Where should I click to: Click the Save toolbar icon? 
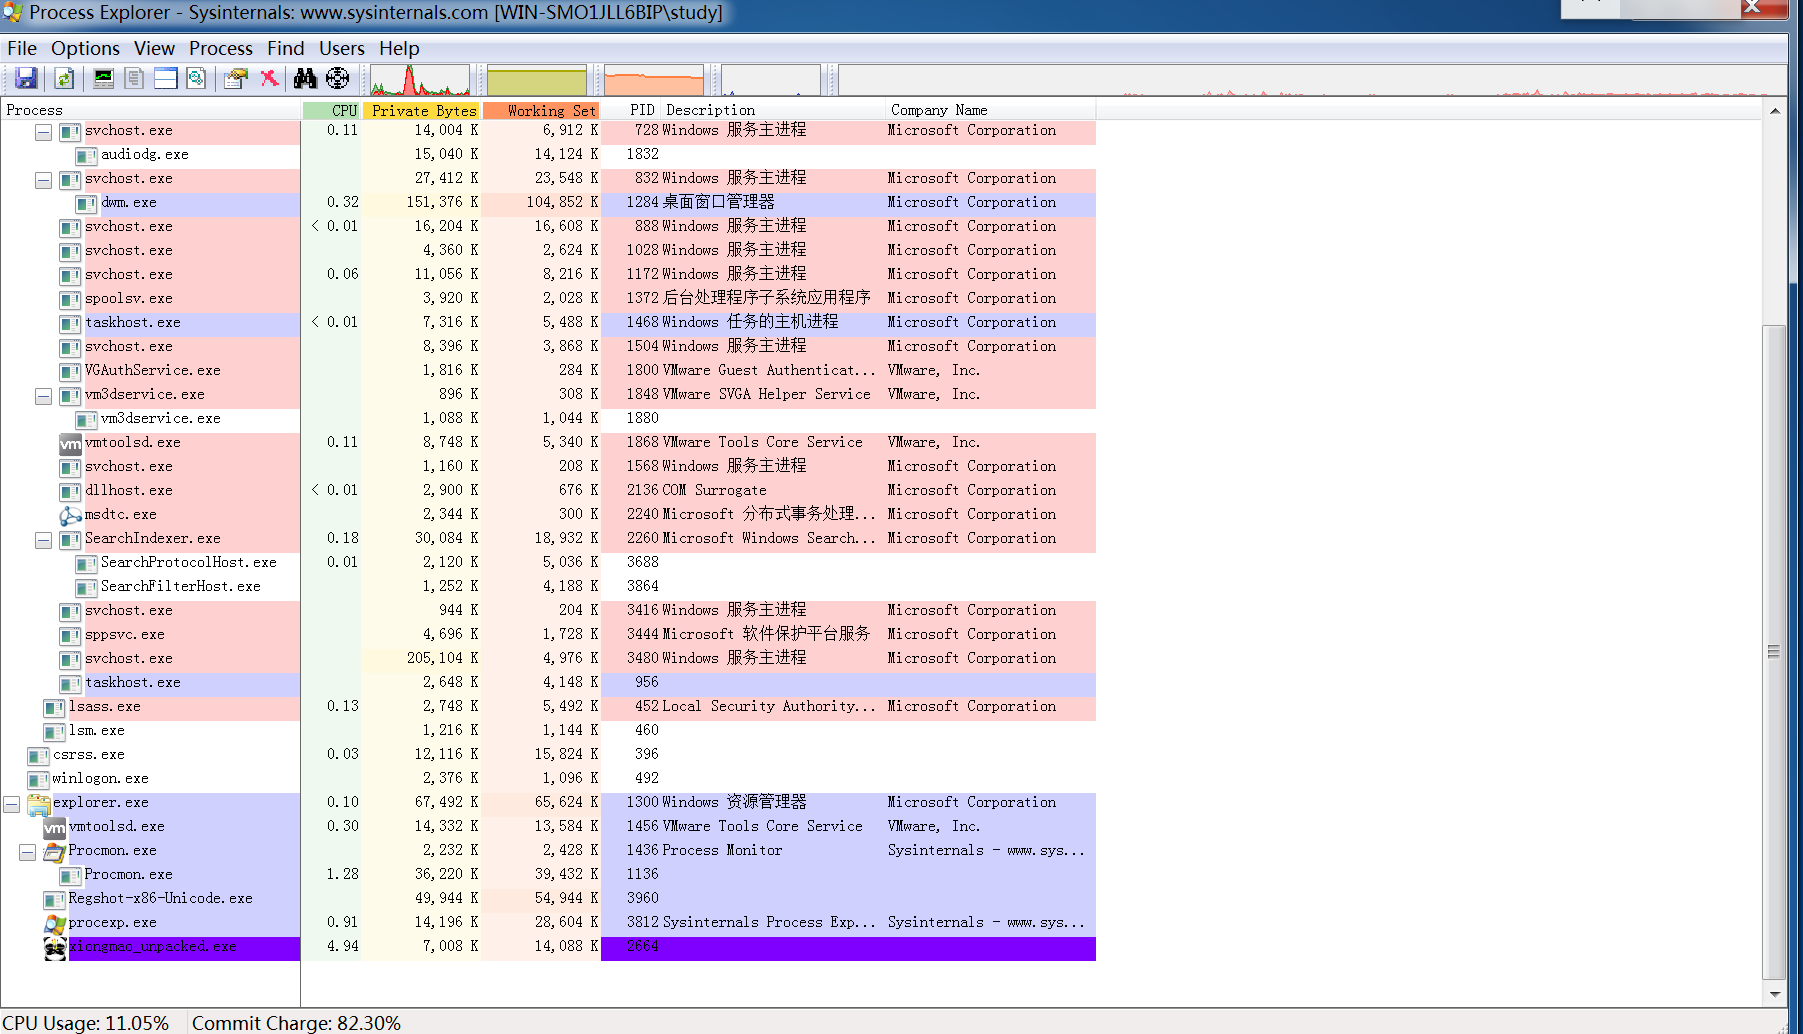pos(26,78)
